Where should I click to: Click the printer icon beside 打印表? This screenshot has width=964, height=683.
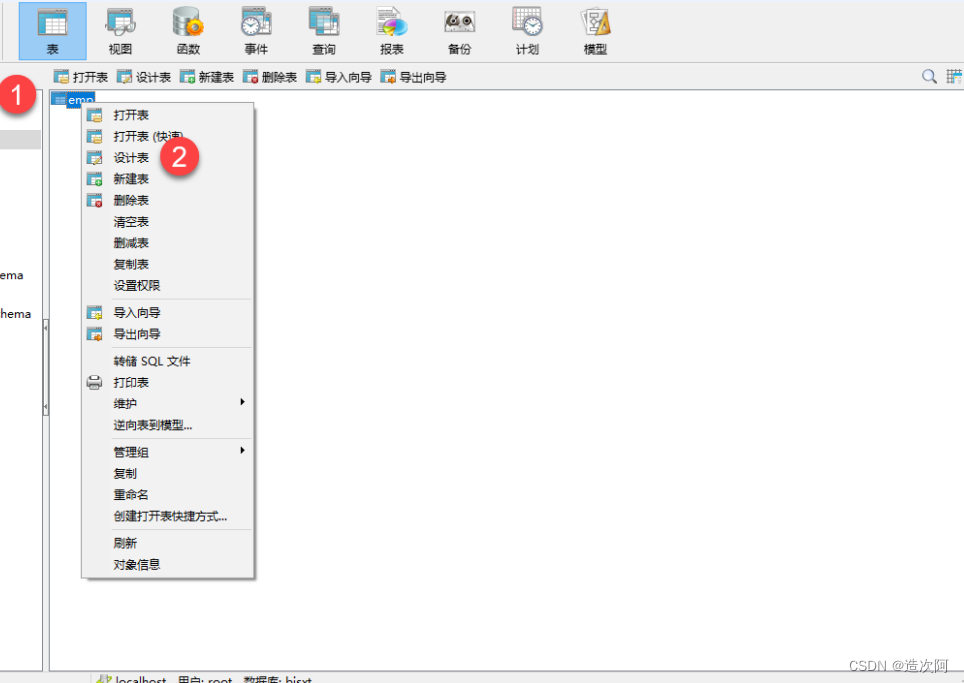point(94,382)
